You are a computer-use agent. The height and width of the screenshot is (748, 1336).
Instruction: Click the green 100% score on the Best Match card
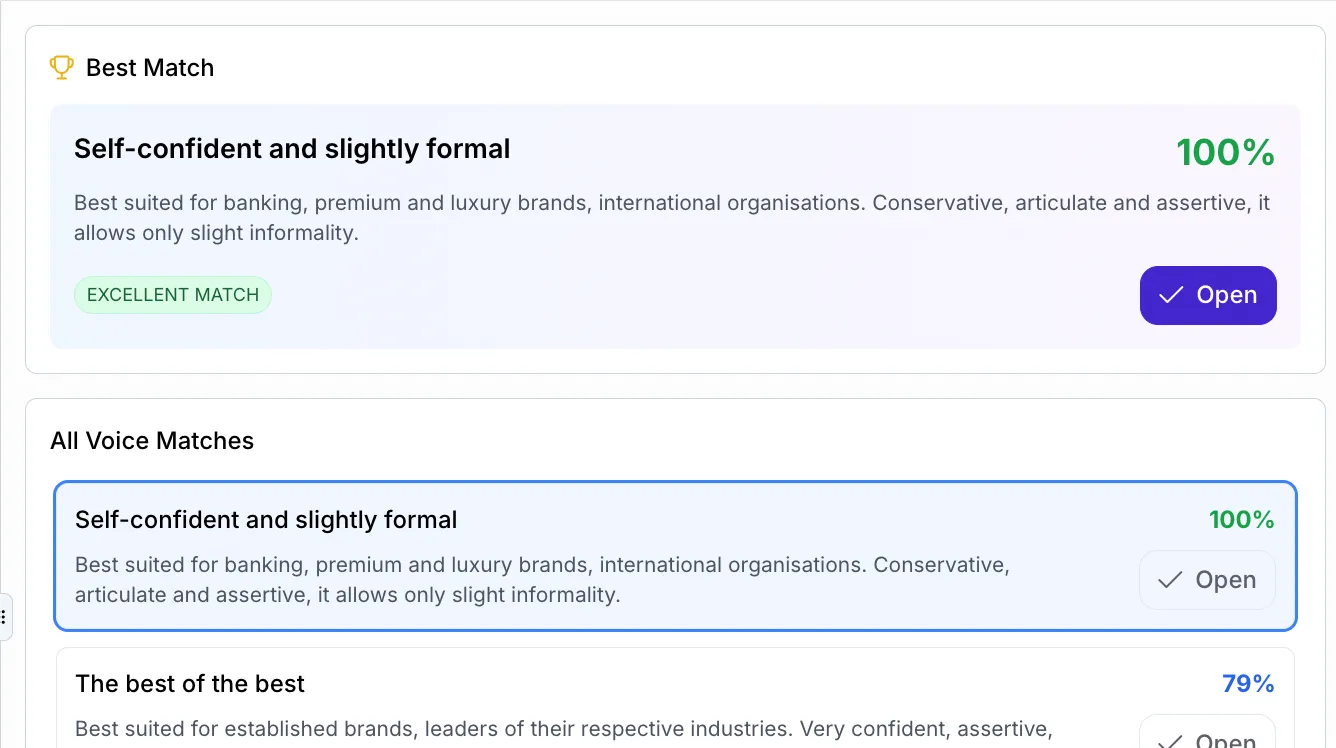pyautogui.click(x=1226, y=152)
